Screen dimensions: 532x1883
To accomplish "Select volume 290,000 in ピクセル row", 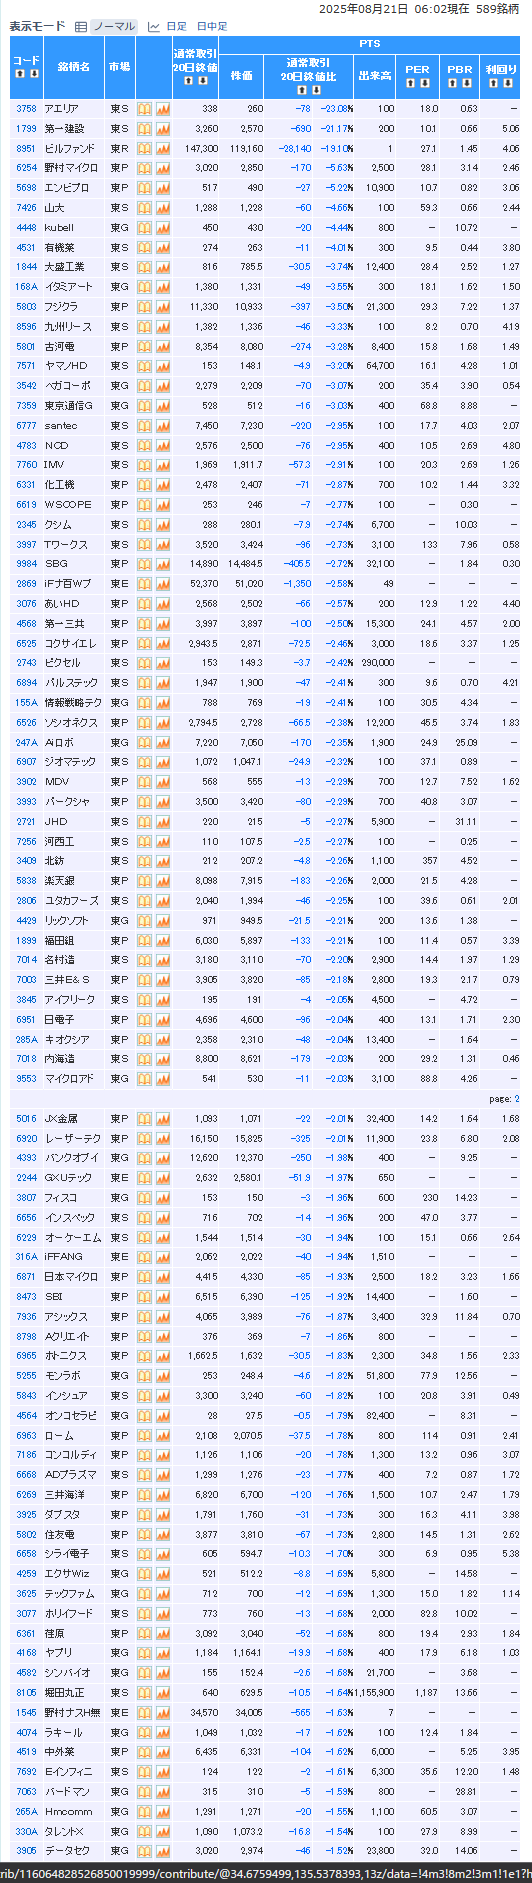I will click(x=378, y=663).
